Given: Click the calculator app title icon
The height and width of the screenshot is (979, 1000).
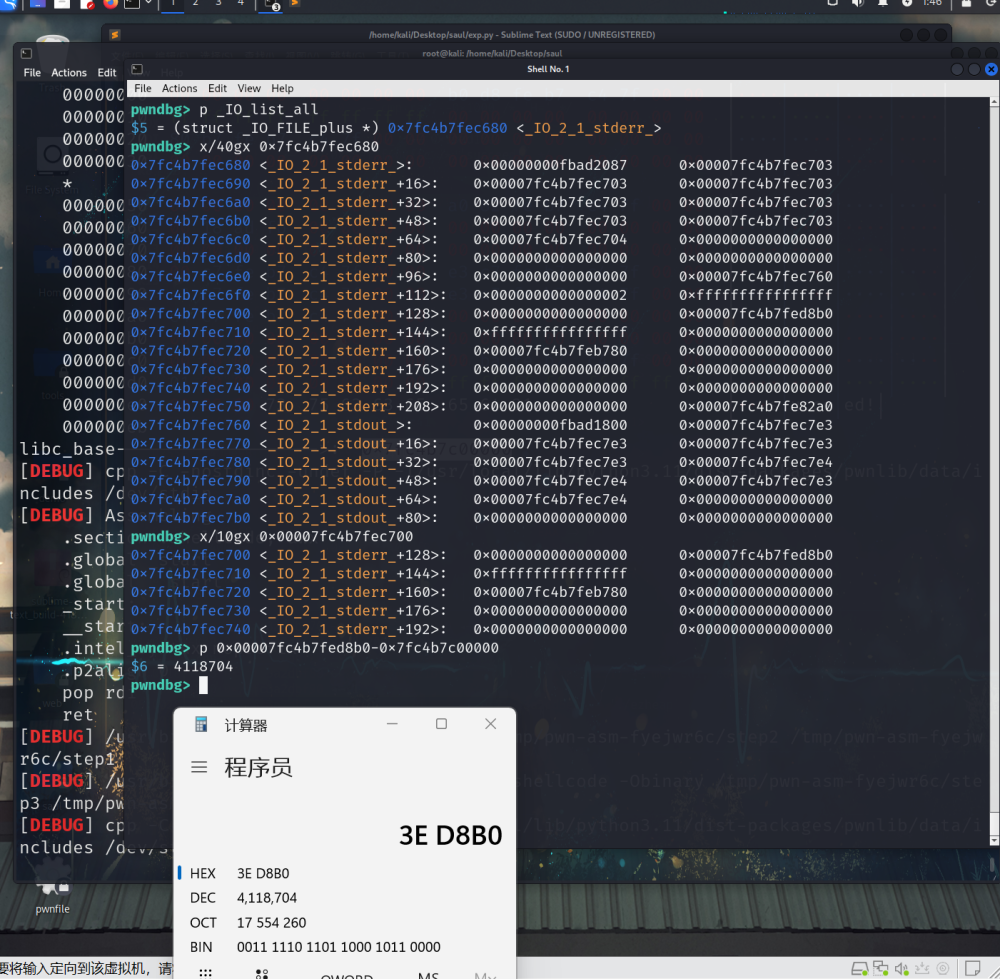Looking at the screenshot, I should pos(201,725).
